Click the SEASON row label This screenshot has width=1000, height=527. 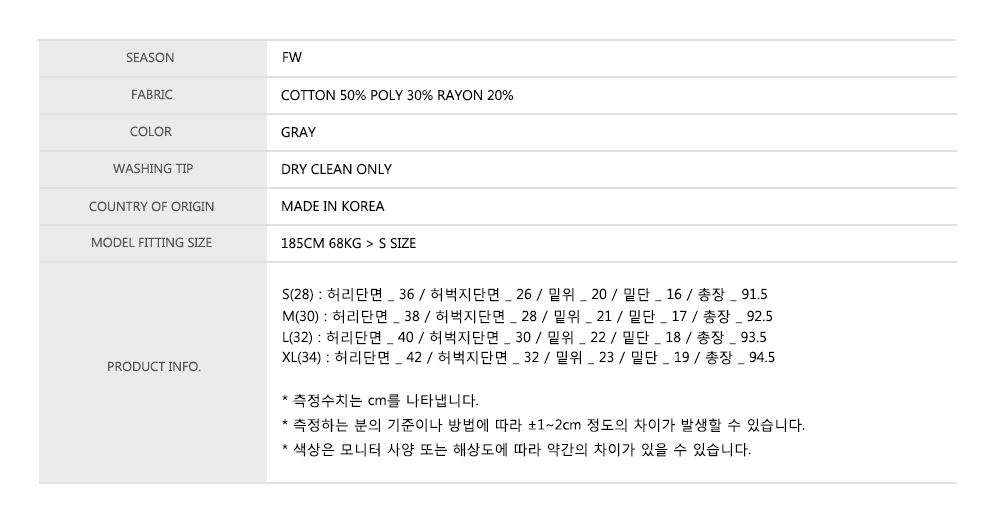click(x=150, y=58)
